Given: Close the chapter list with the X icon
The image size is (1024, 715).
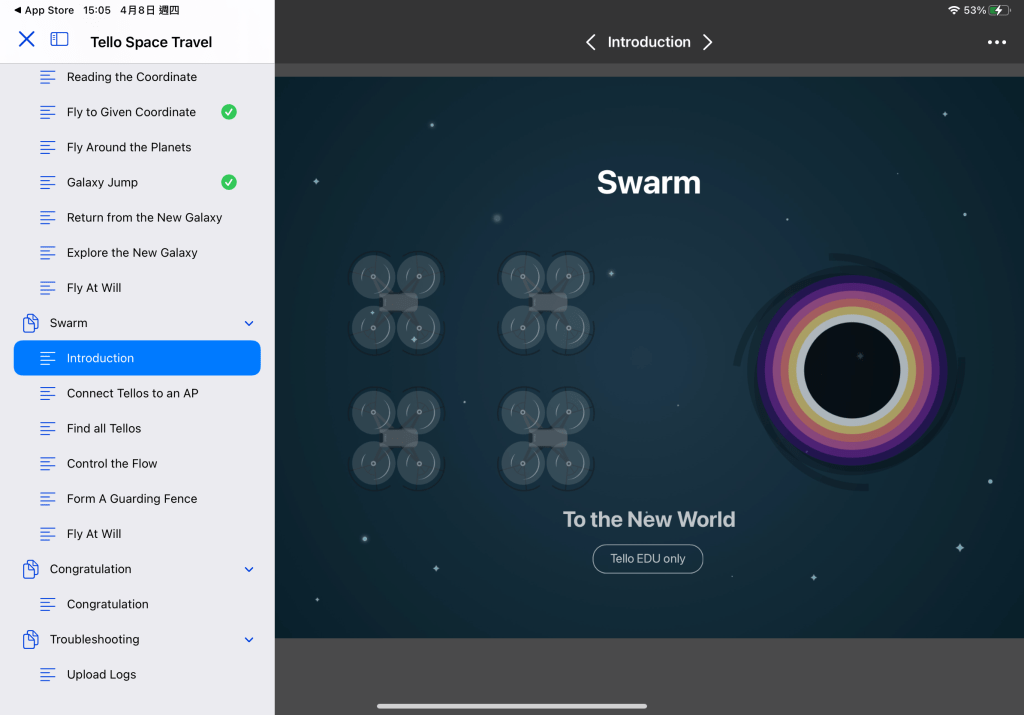Looking at the screenshot, I should coord(27,39).
